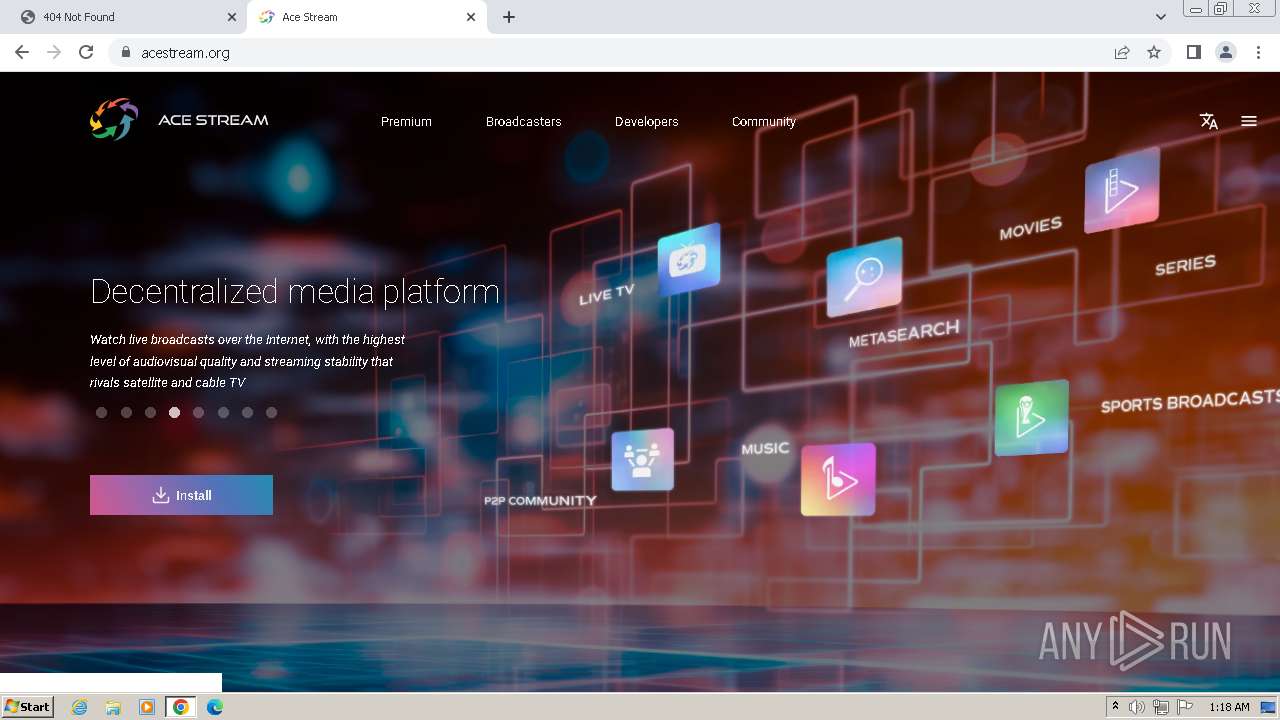1280x720 pixels.
Task: Select the third carousel slide dot
Action: (150, 412)
